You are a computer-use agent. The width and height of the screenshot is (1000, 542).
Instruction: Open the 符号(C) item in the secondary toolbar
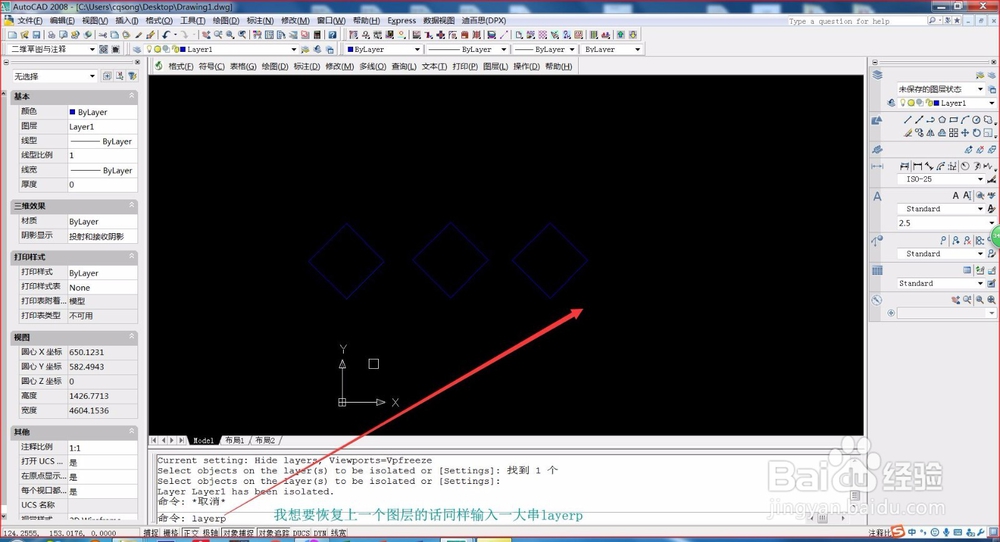(212, 66)
